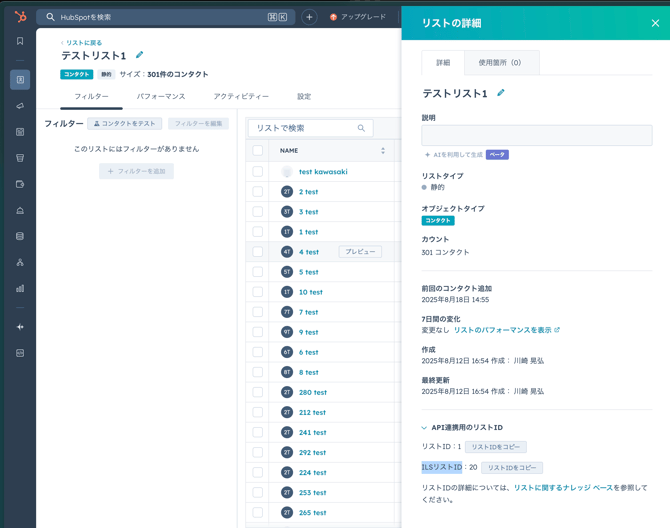Check the box for 2 test

[x=258, y=191]
